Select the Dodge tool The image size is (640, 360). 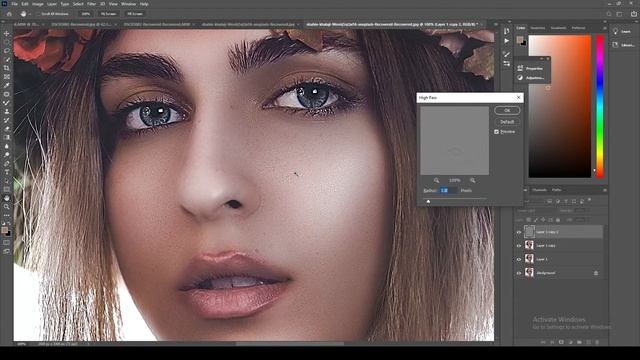(7, 155)
